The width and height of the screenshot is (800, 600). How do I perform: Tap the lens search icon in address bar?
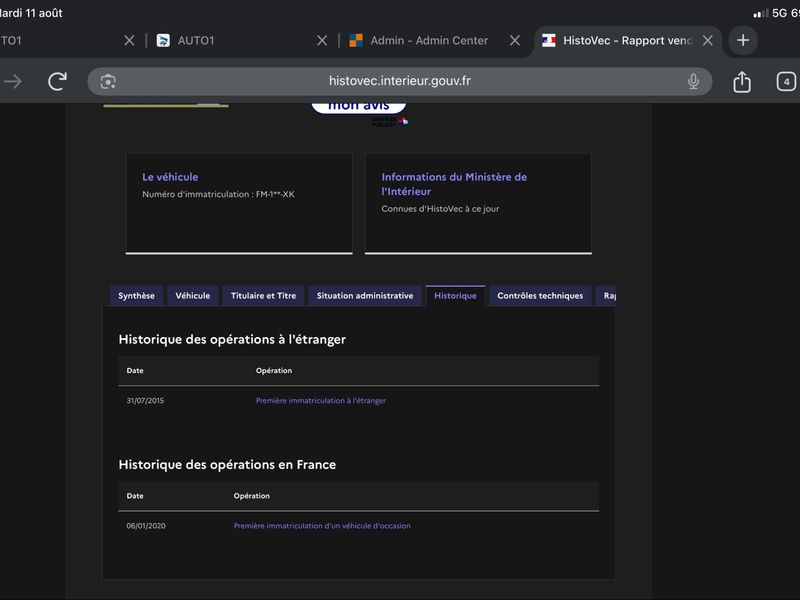[108, 82]
